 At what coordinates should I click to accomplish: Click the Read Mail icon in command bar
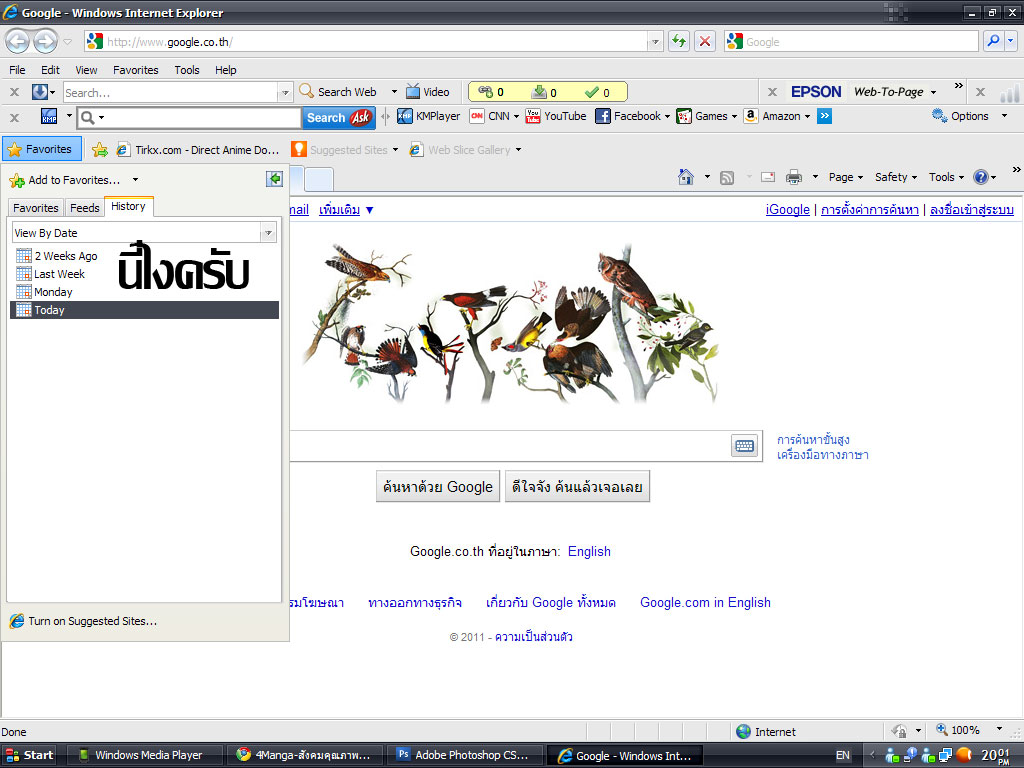[x=768, y=177]
